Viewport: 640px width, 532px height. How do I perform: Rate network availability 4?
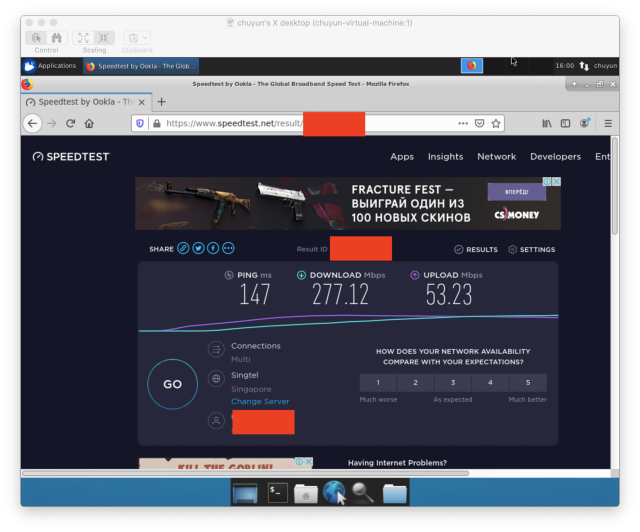point(490,383)
